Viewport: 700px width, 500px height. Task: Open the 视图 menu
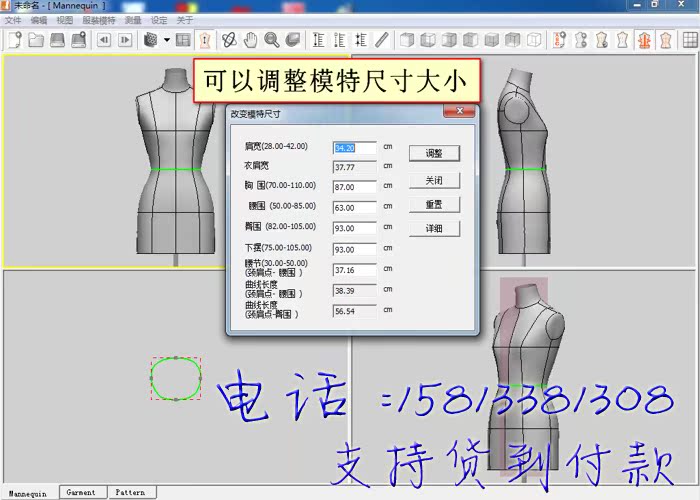pyautogui.click(x=65, y=20)
